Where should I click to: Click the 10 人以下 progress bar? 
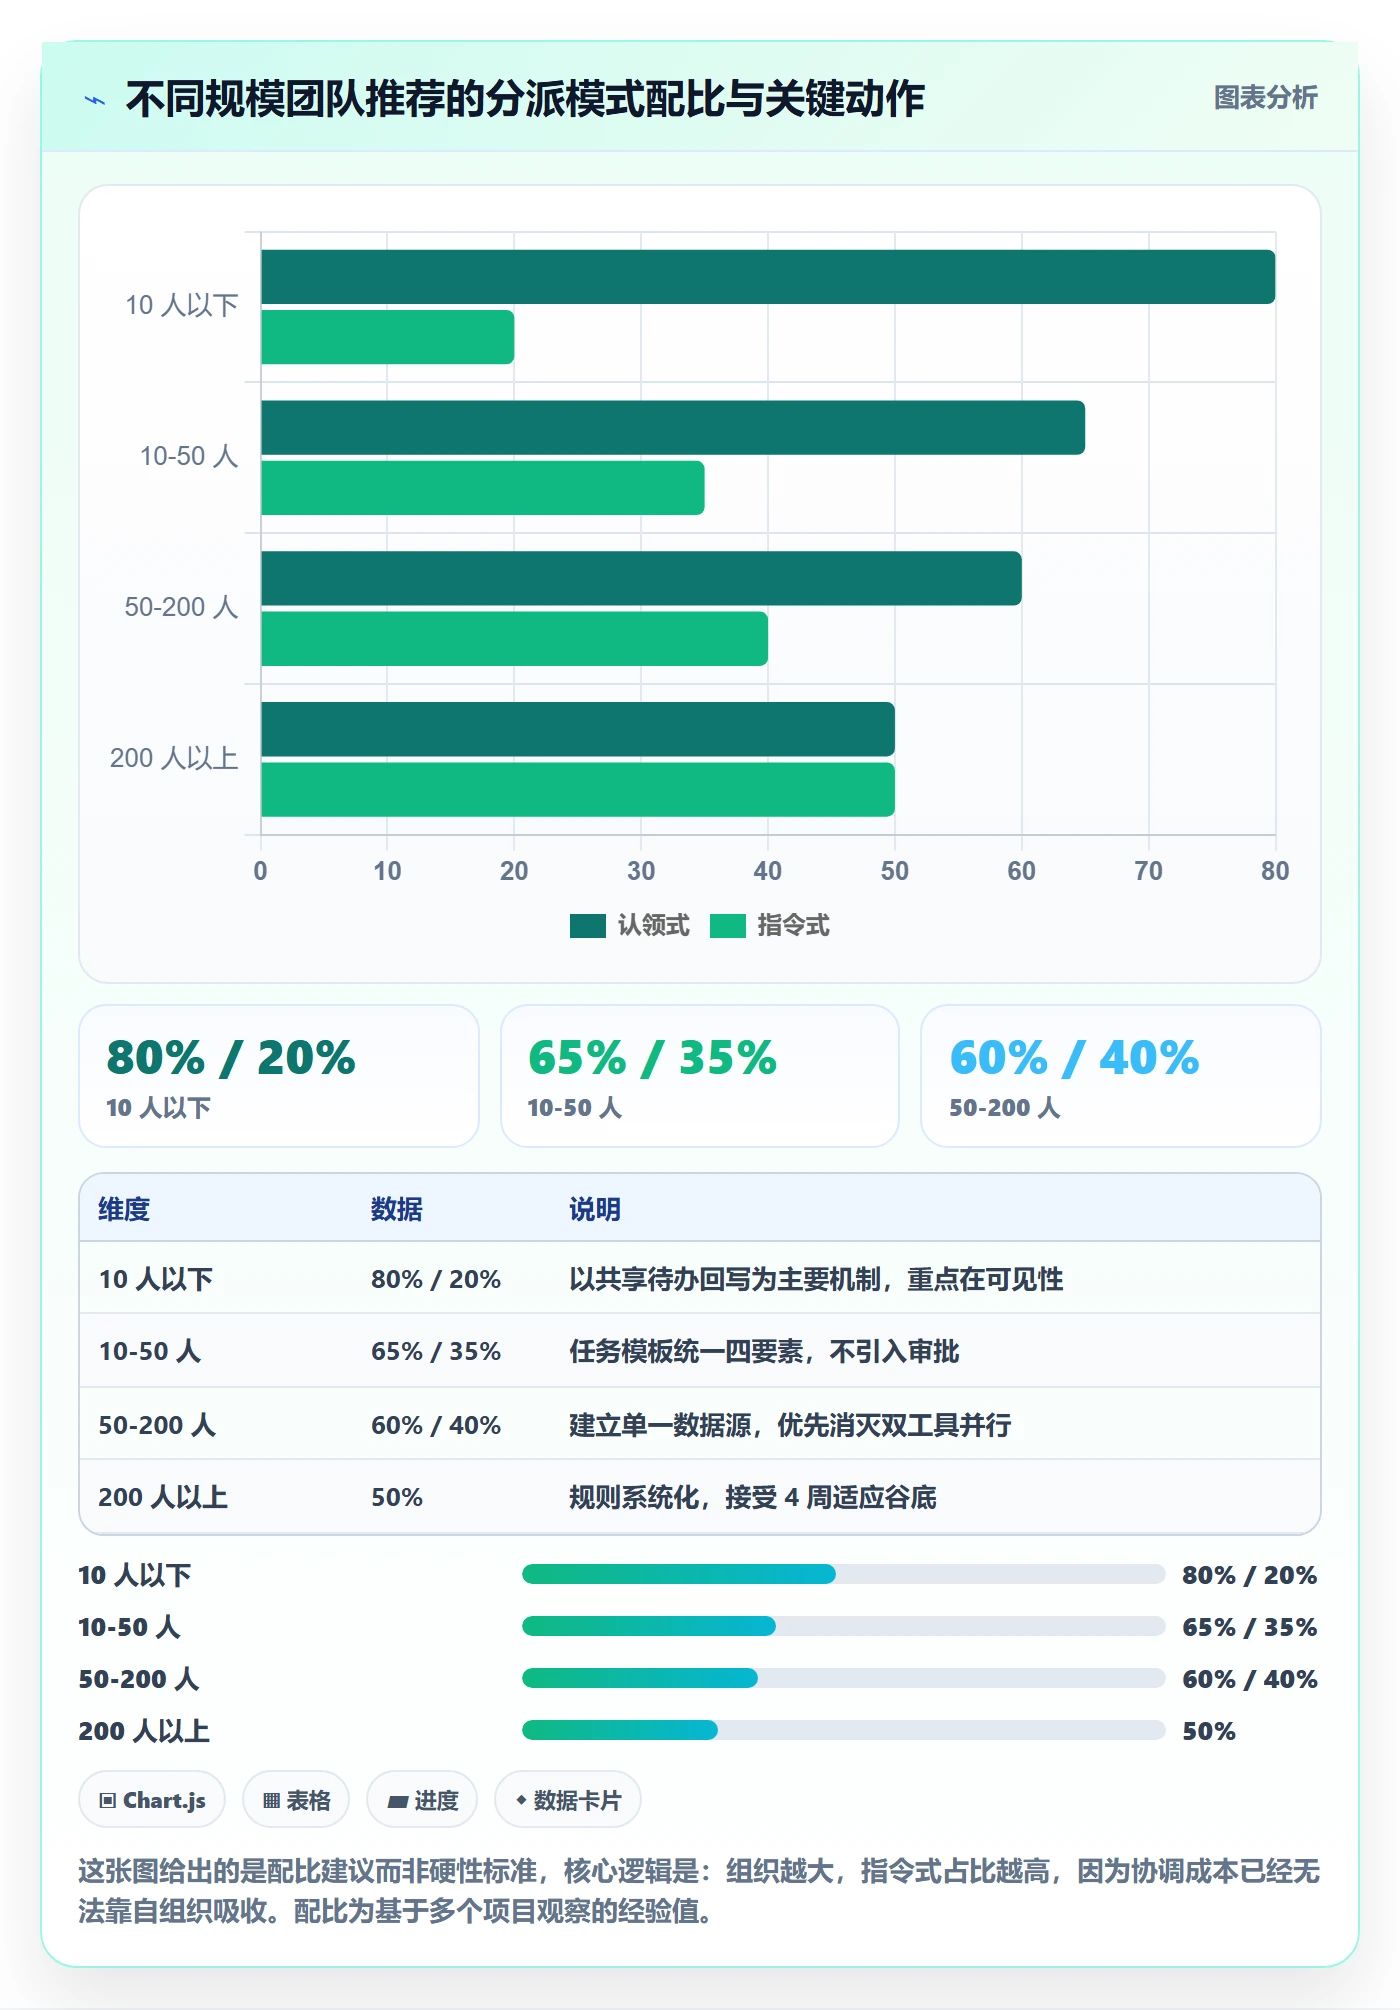pos(843,1574)
